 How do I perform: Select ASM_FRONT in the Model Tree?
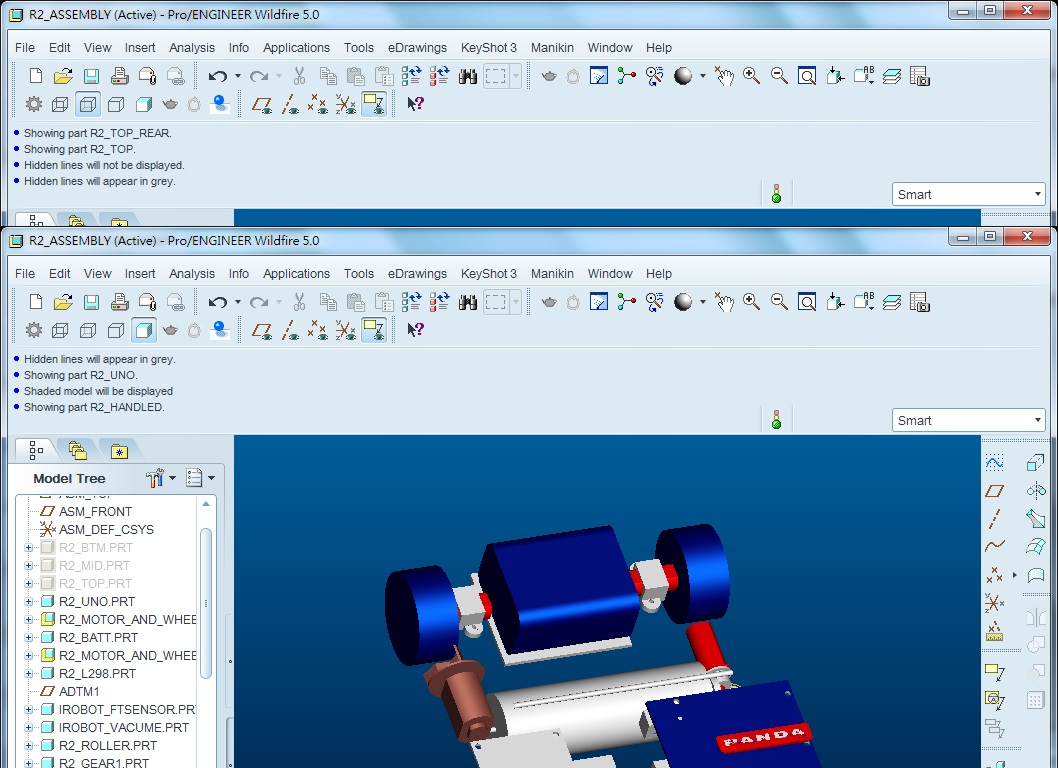95,512
